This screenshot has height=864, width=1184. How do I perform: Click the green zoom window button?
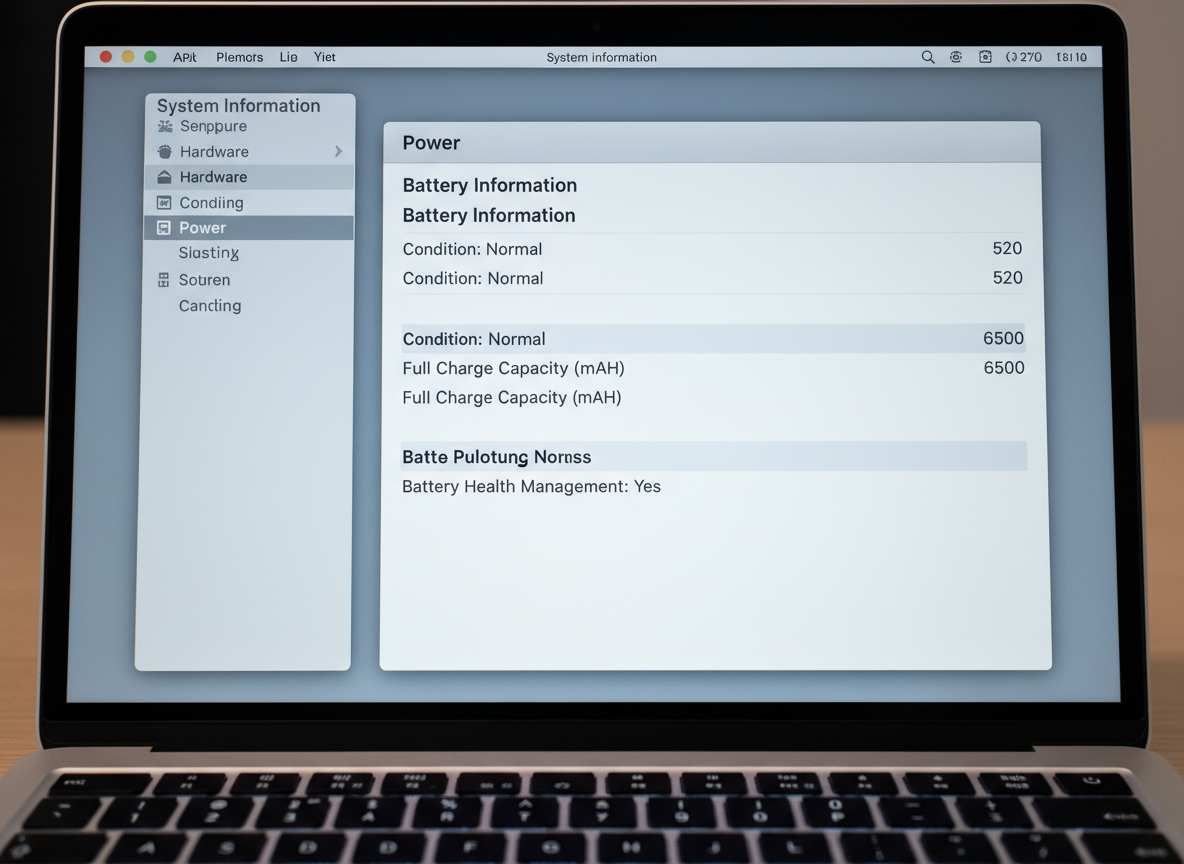[x=150, y=57]
